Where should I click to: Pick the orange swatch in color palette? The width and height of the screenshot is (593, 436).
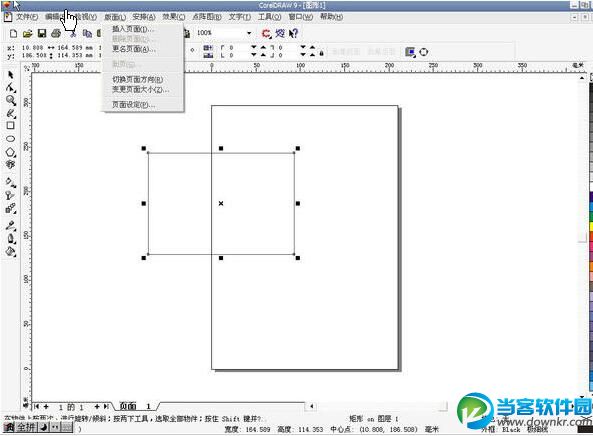591,266
